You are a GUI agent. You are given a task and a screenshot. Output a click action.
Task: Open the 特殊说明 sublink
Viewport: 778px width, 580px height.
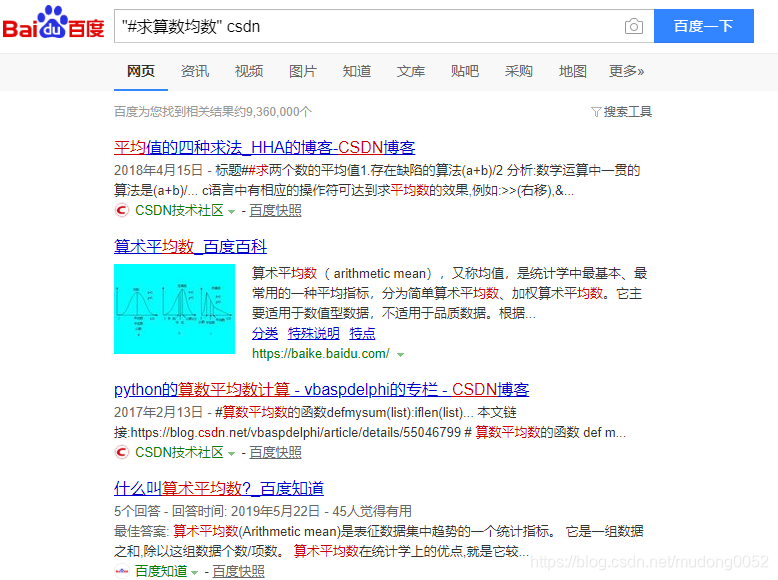314,333
